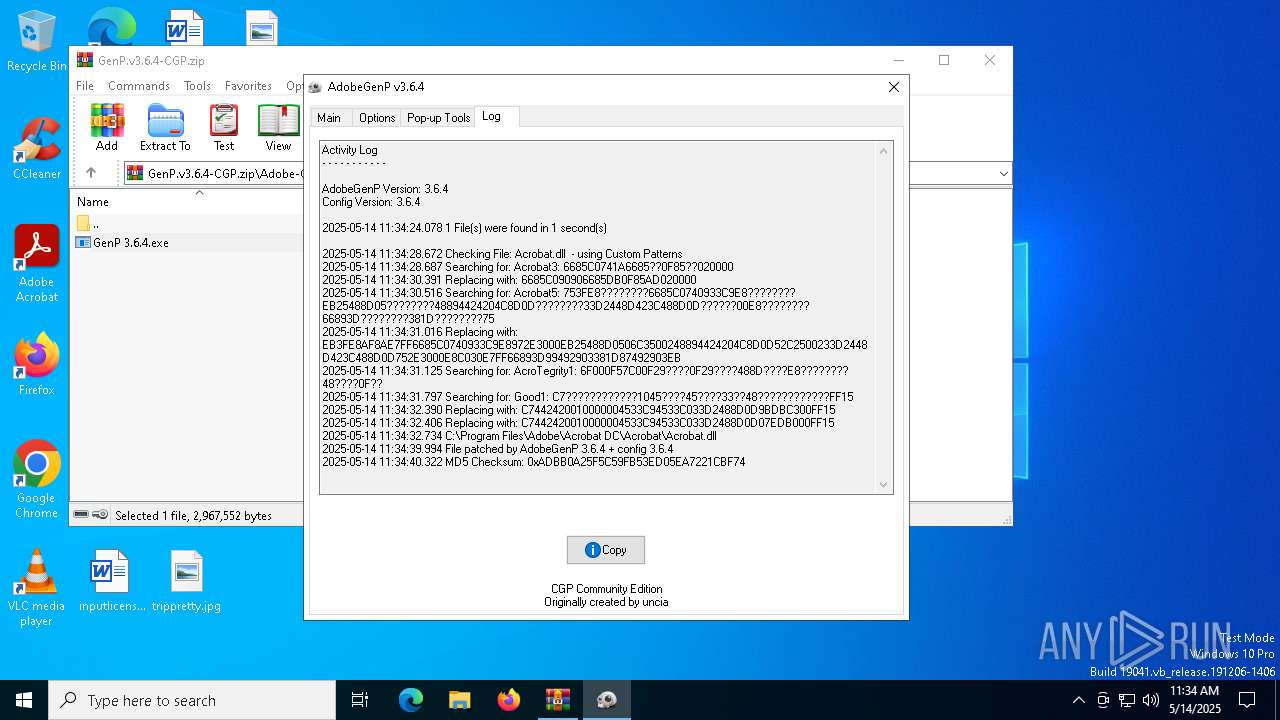Image resolution: width=1280 pixels, height=720 pixels.
Task: Open VLC media player shortcut
Action: [x=36, y=588]
